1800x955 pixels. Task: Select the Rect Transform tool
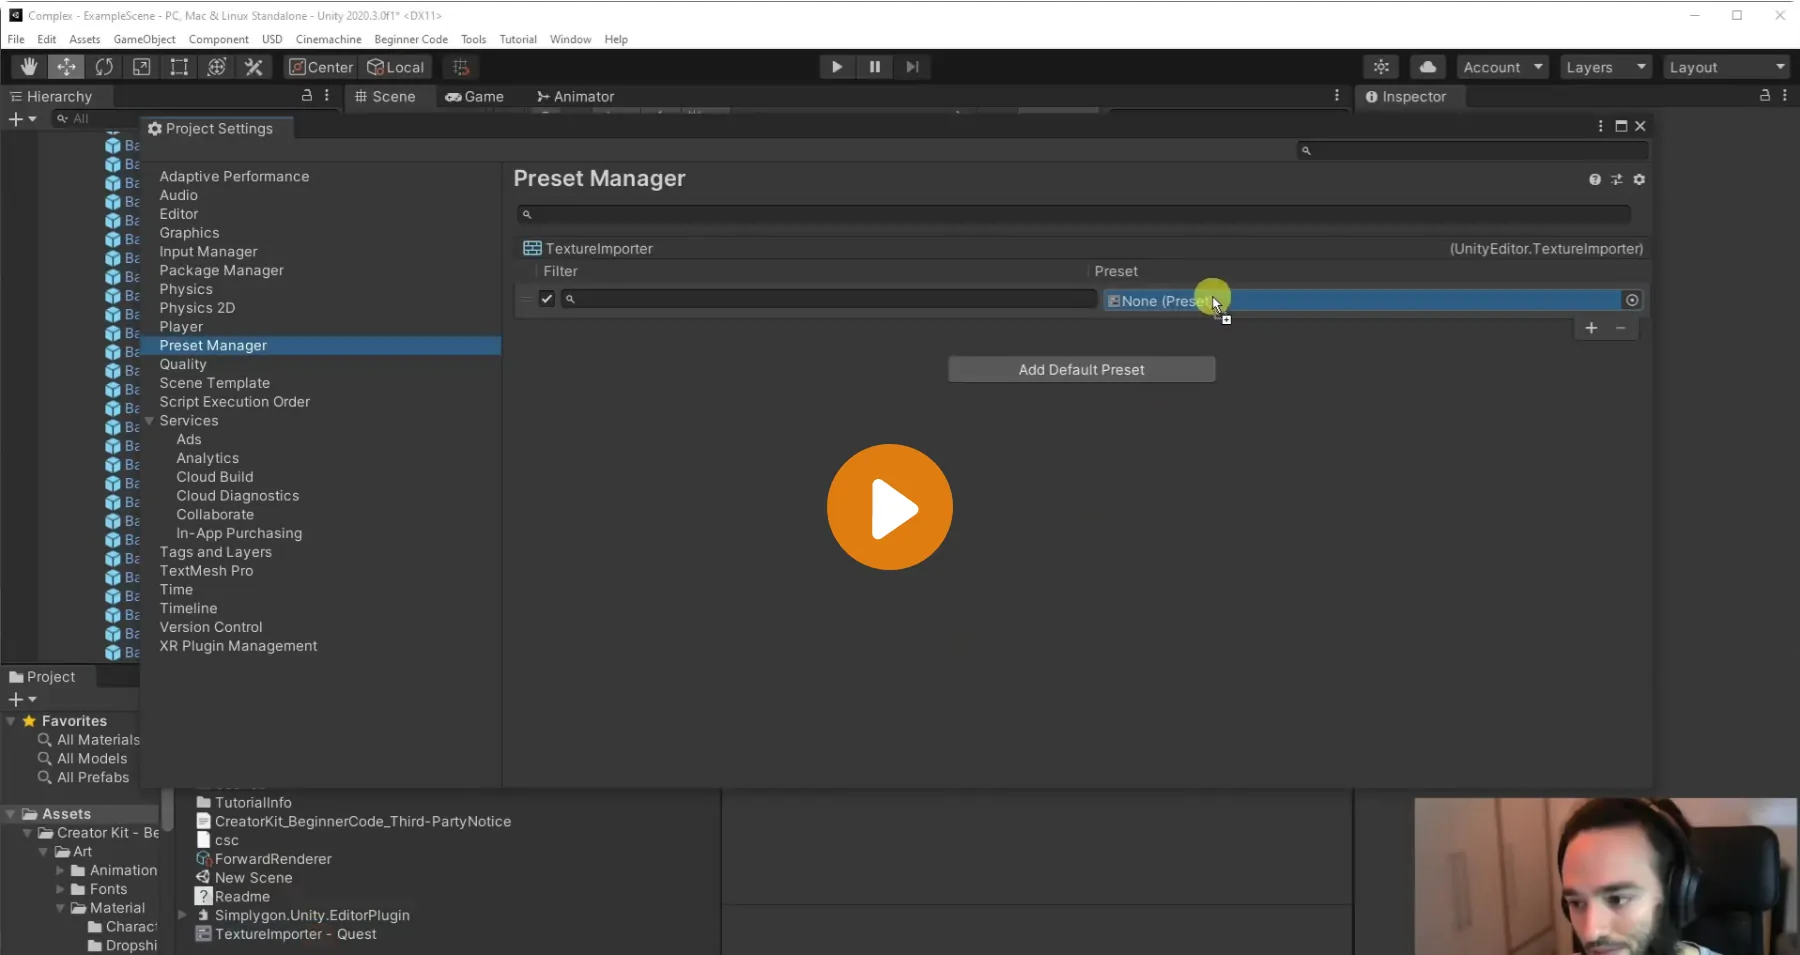point(179,67)
